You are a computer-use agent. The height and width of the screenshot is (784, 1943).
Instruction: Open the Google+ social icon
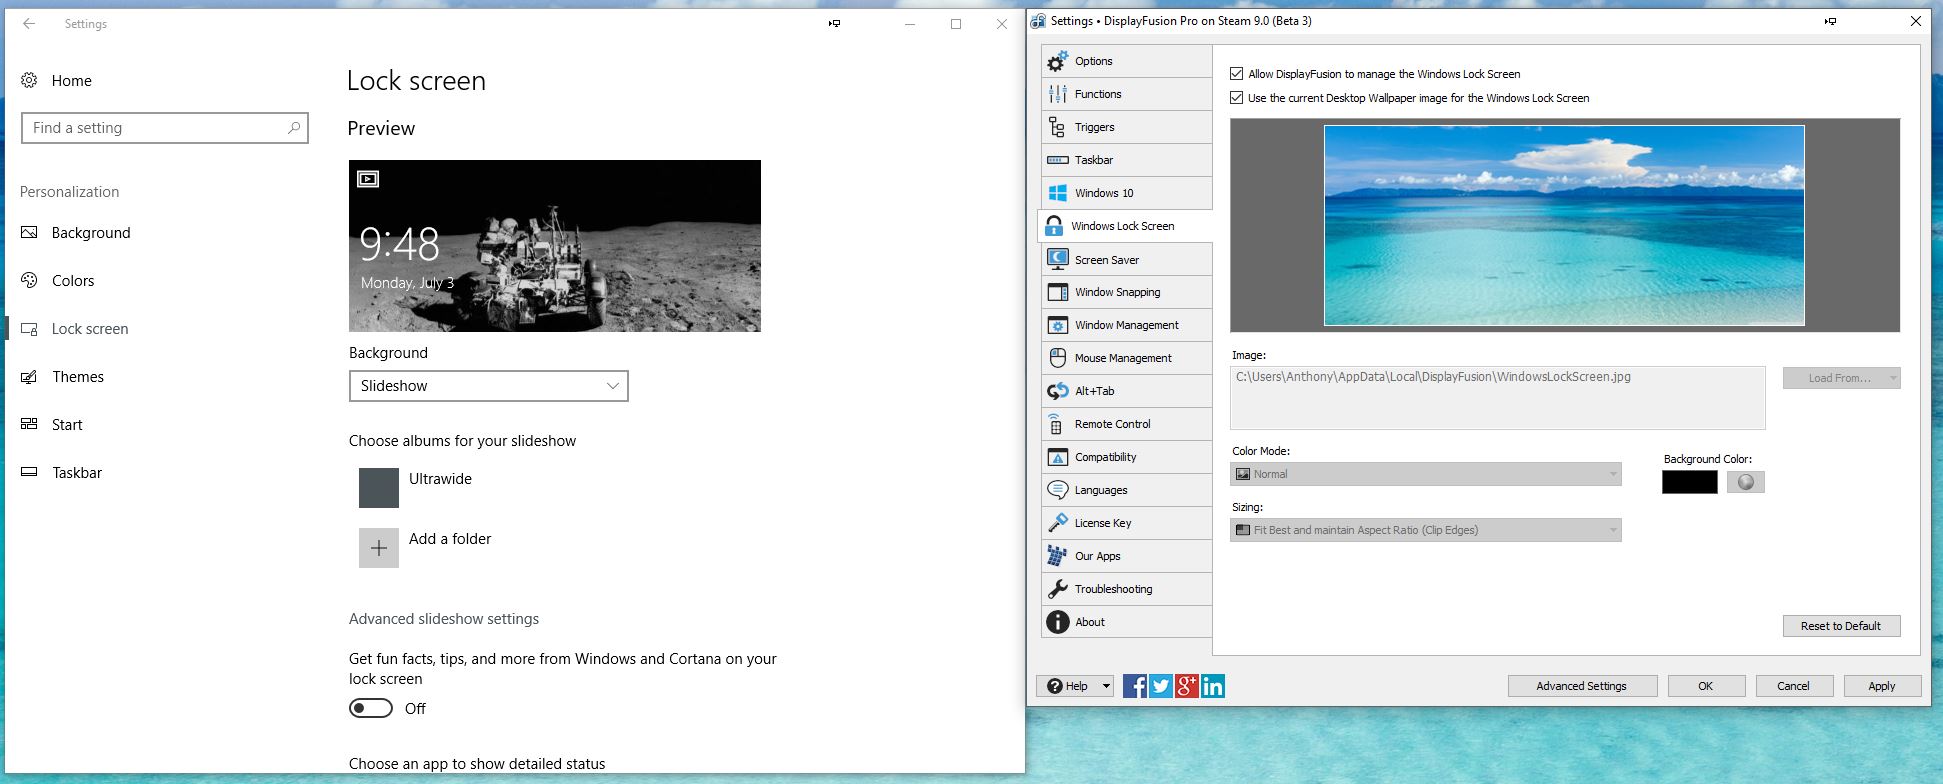click(x=1186, y=686)
